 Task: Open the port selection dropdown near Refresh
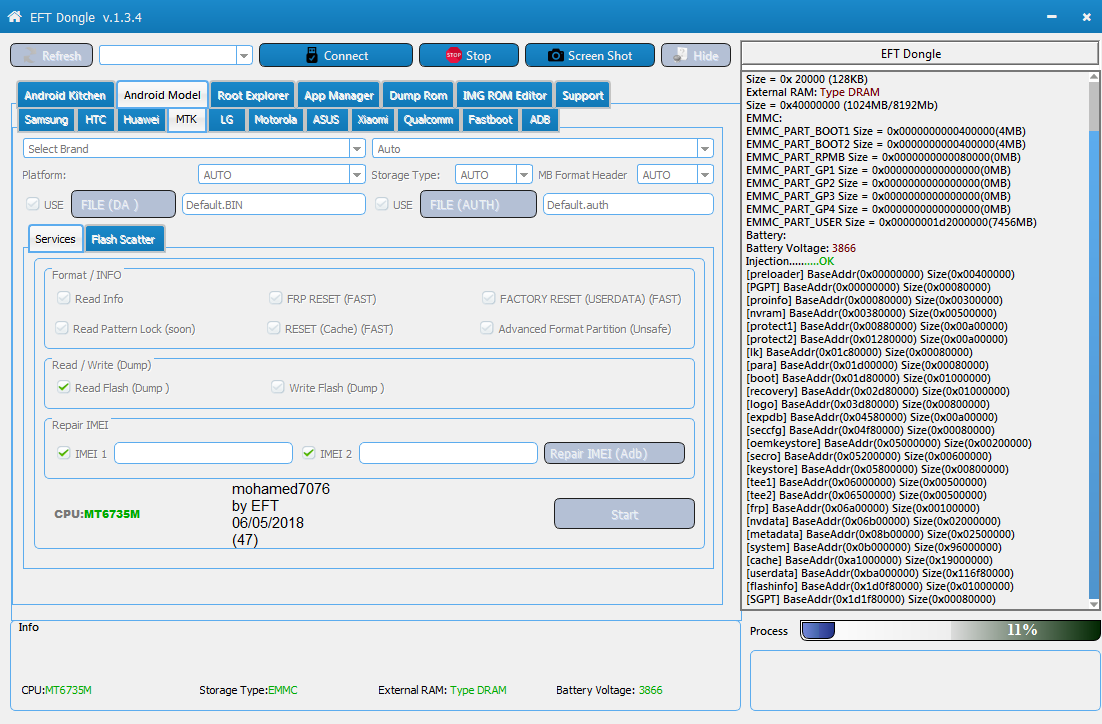[x=245, y=55]
